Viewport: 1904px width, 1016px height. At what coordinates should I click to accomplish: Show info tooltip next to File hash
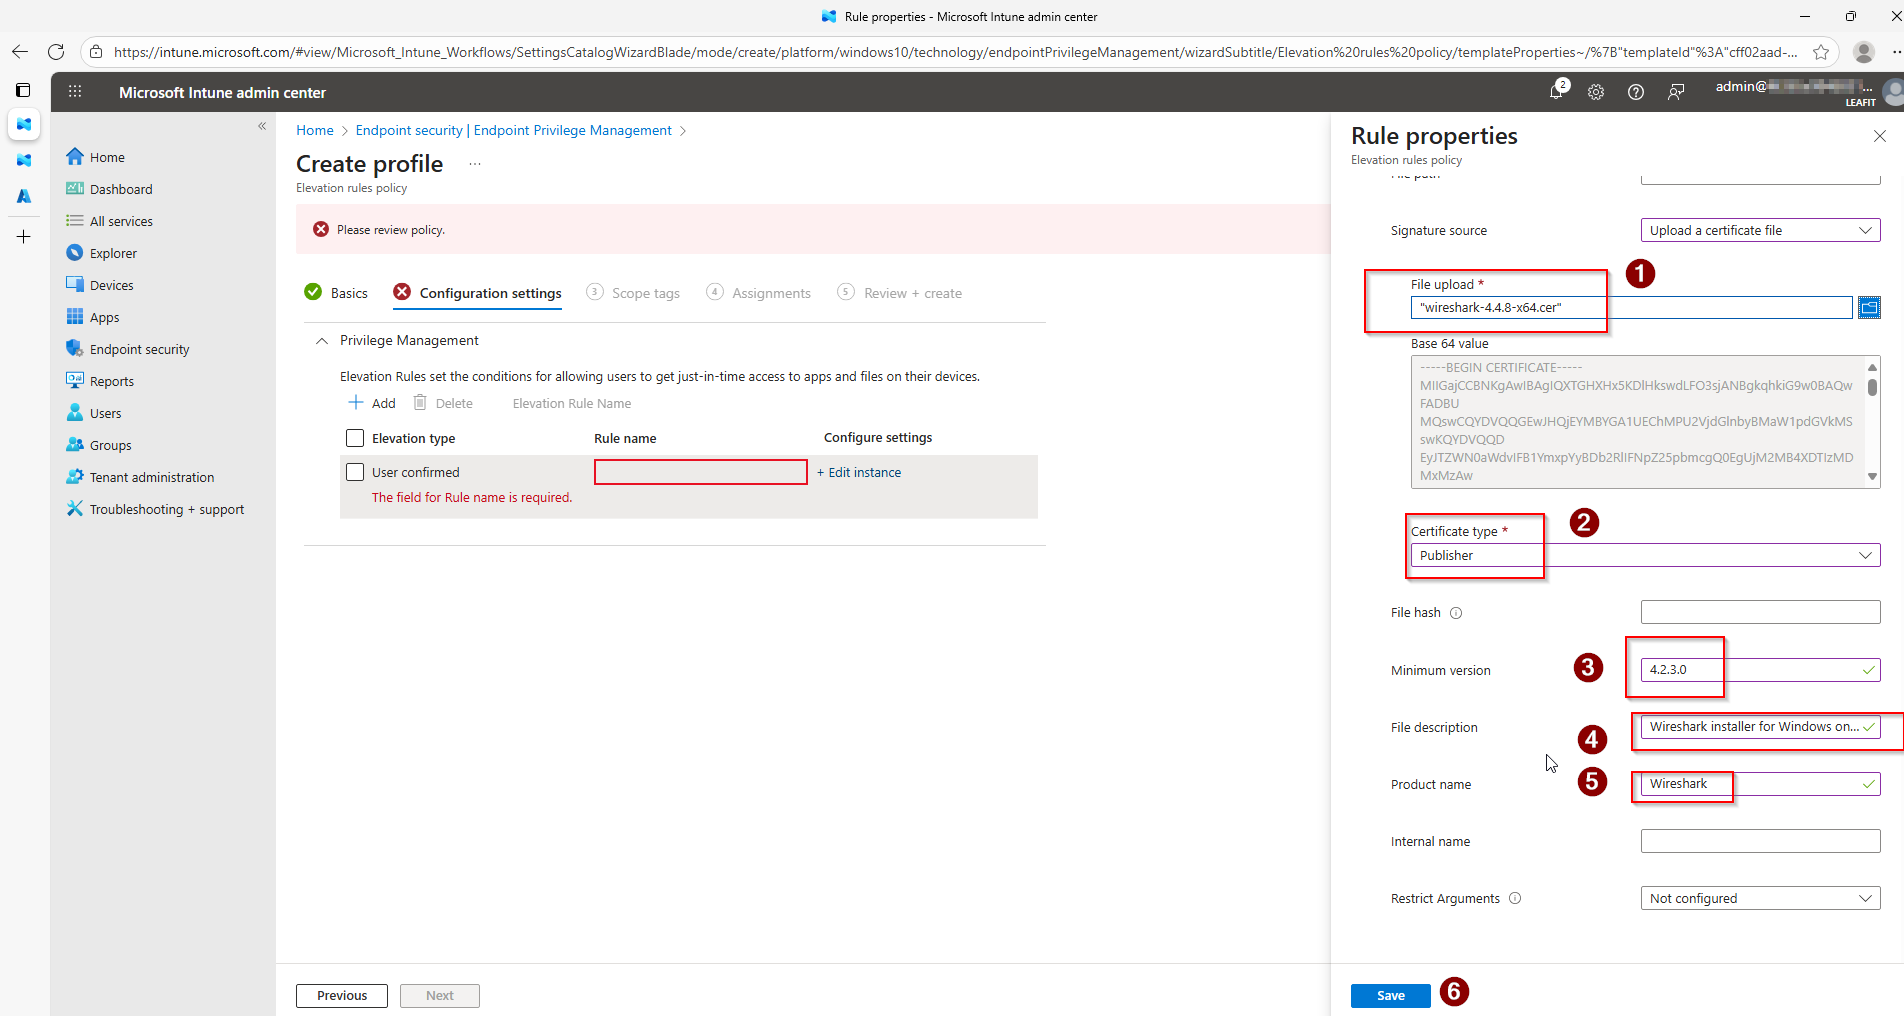click(1456, 613)
